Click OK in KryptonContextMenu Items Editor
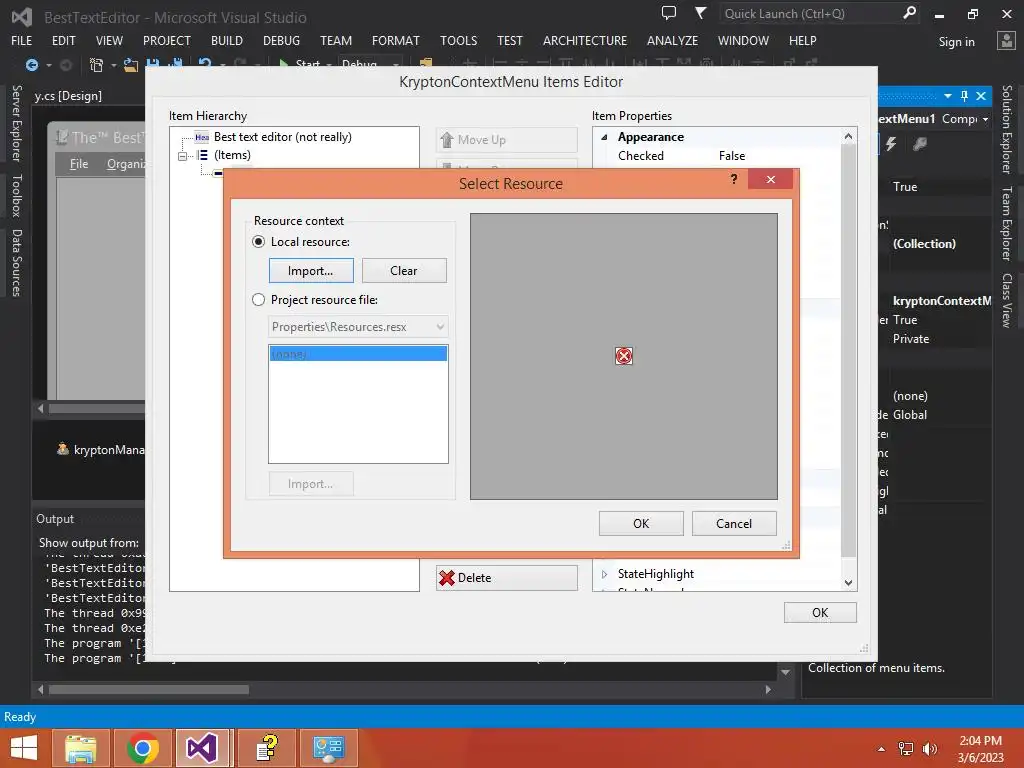The width and height of the screenshot is (1024, 768). (x=820, y=613)
